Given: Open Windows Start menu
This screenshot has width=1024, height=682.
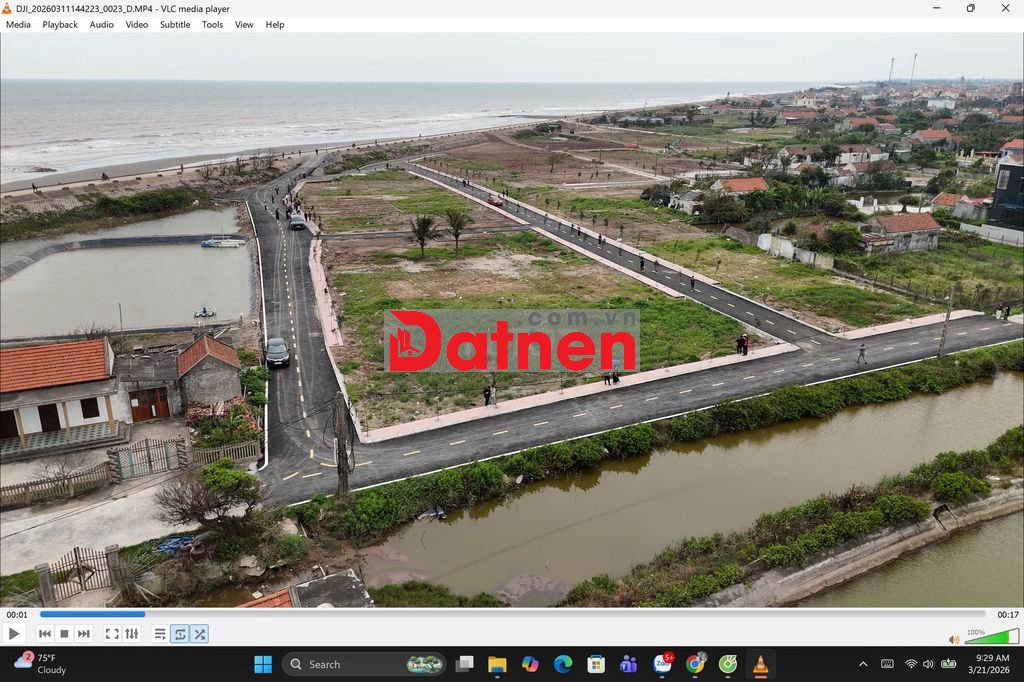Looking at the screenshot, I should pyautogui.click(x=262, y=663).
